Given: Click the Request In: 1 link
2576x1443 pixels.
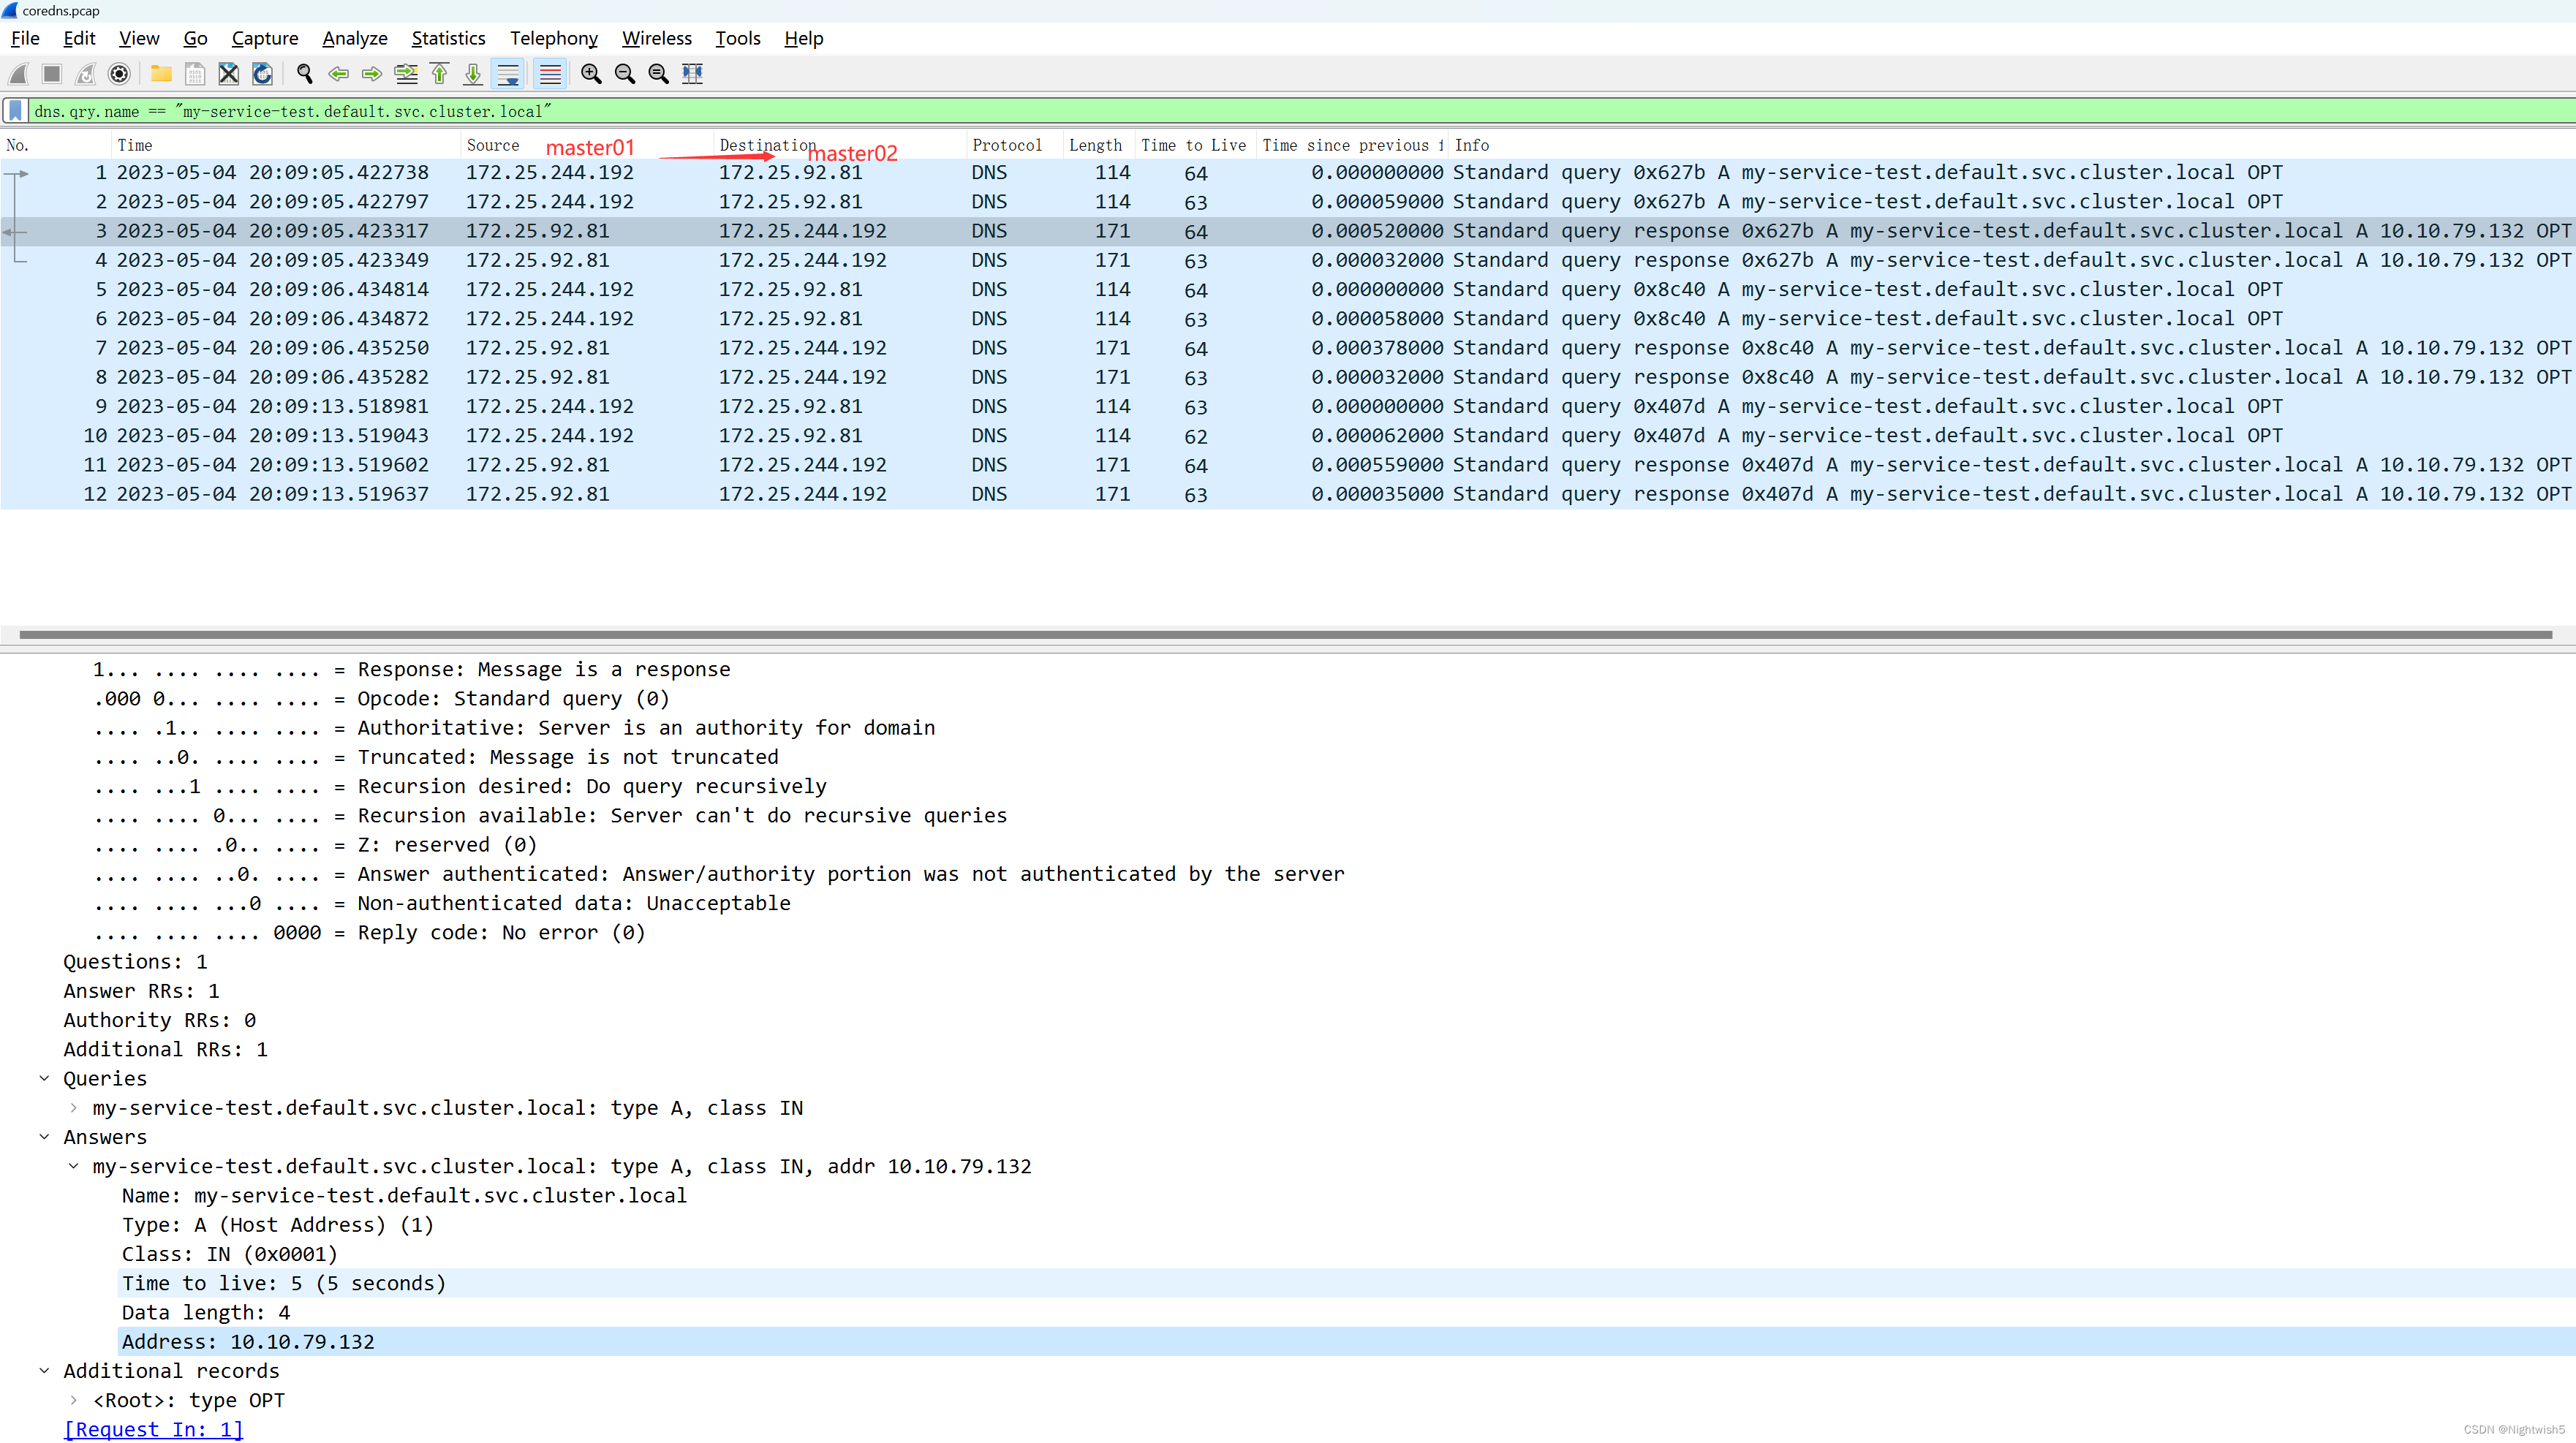Looking at the screenshot, I should click(153, 1429).
